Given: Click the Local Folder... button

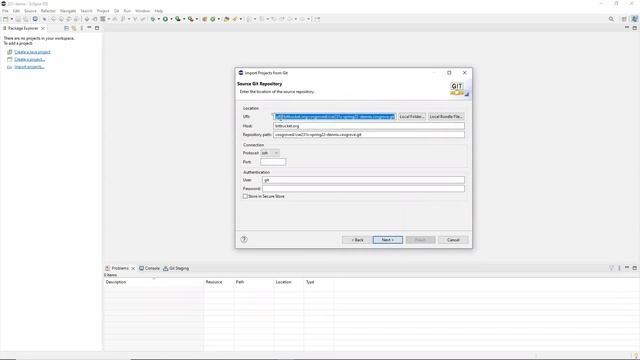Looking at the screenshot, I should point(412,116).
